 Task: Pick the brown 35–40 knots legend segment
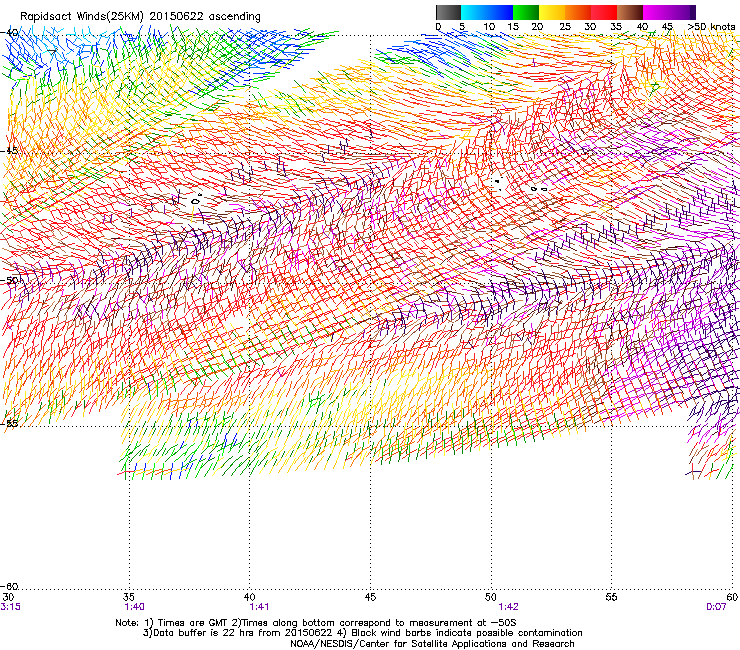pos(630,12)
